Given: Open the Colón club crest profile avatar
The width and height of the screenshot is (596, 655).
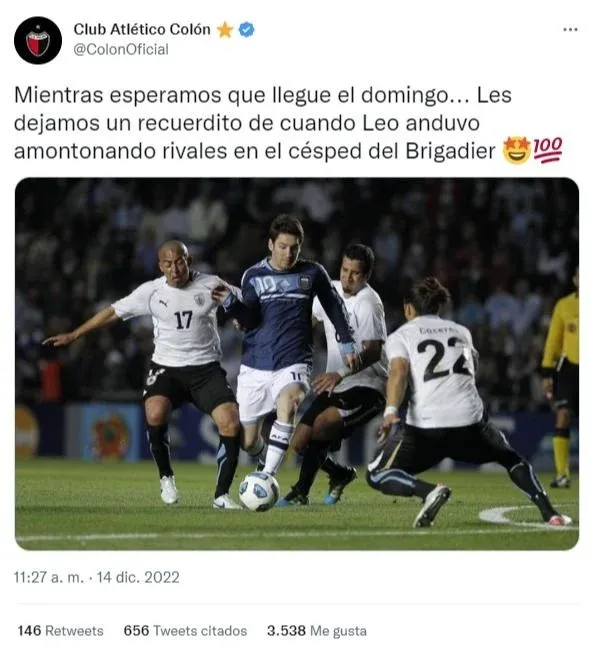Looking at the screenshot, I should click(38, 41).
